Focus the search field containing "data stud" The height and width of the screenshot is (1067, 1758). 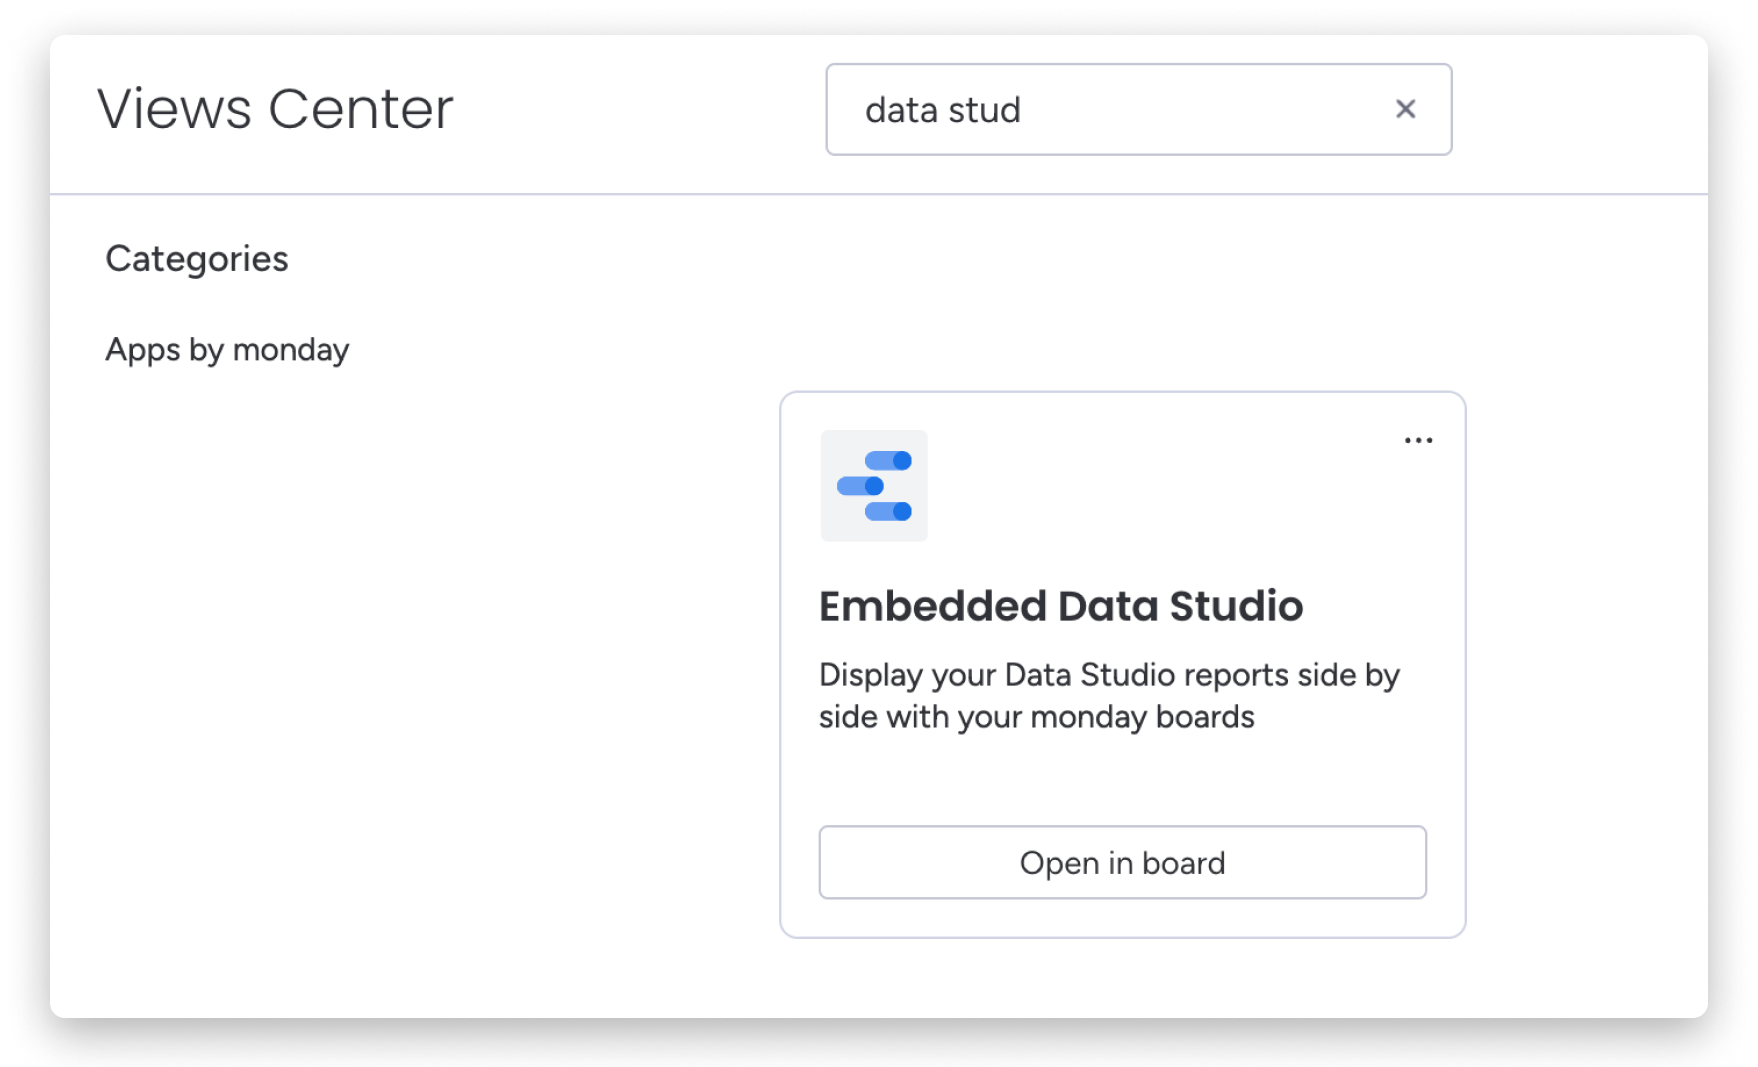[1100, 110]
